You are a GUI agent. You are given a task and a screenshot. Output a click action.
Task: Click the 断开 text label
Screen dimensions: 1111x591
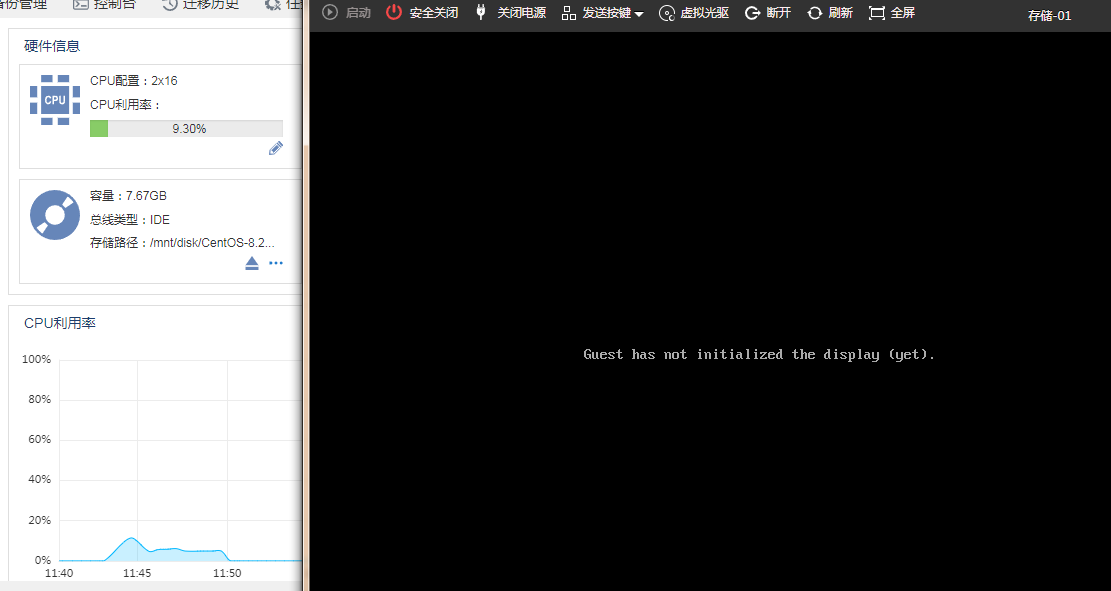pos(779,13)
